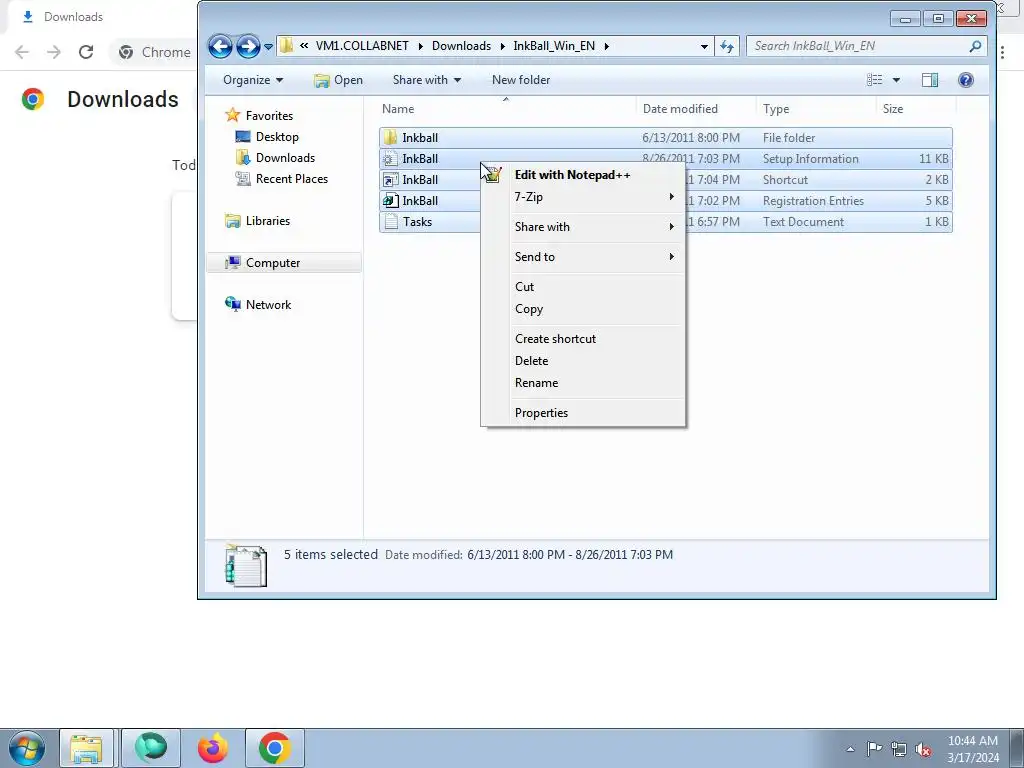Select the Downloads tab in Chrome

coord(73,16)
